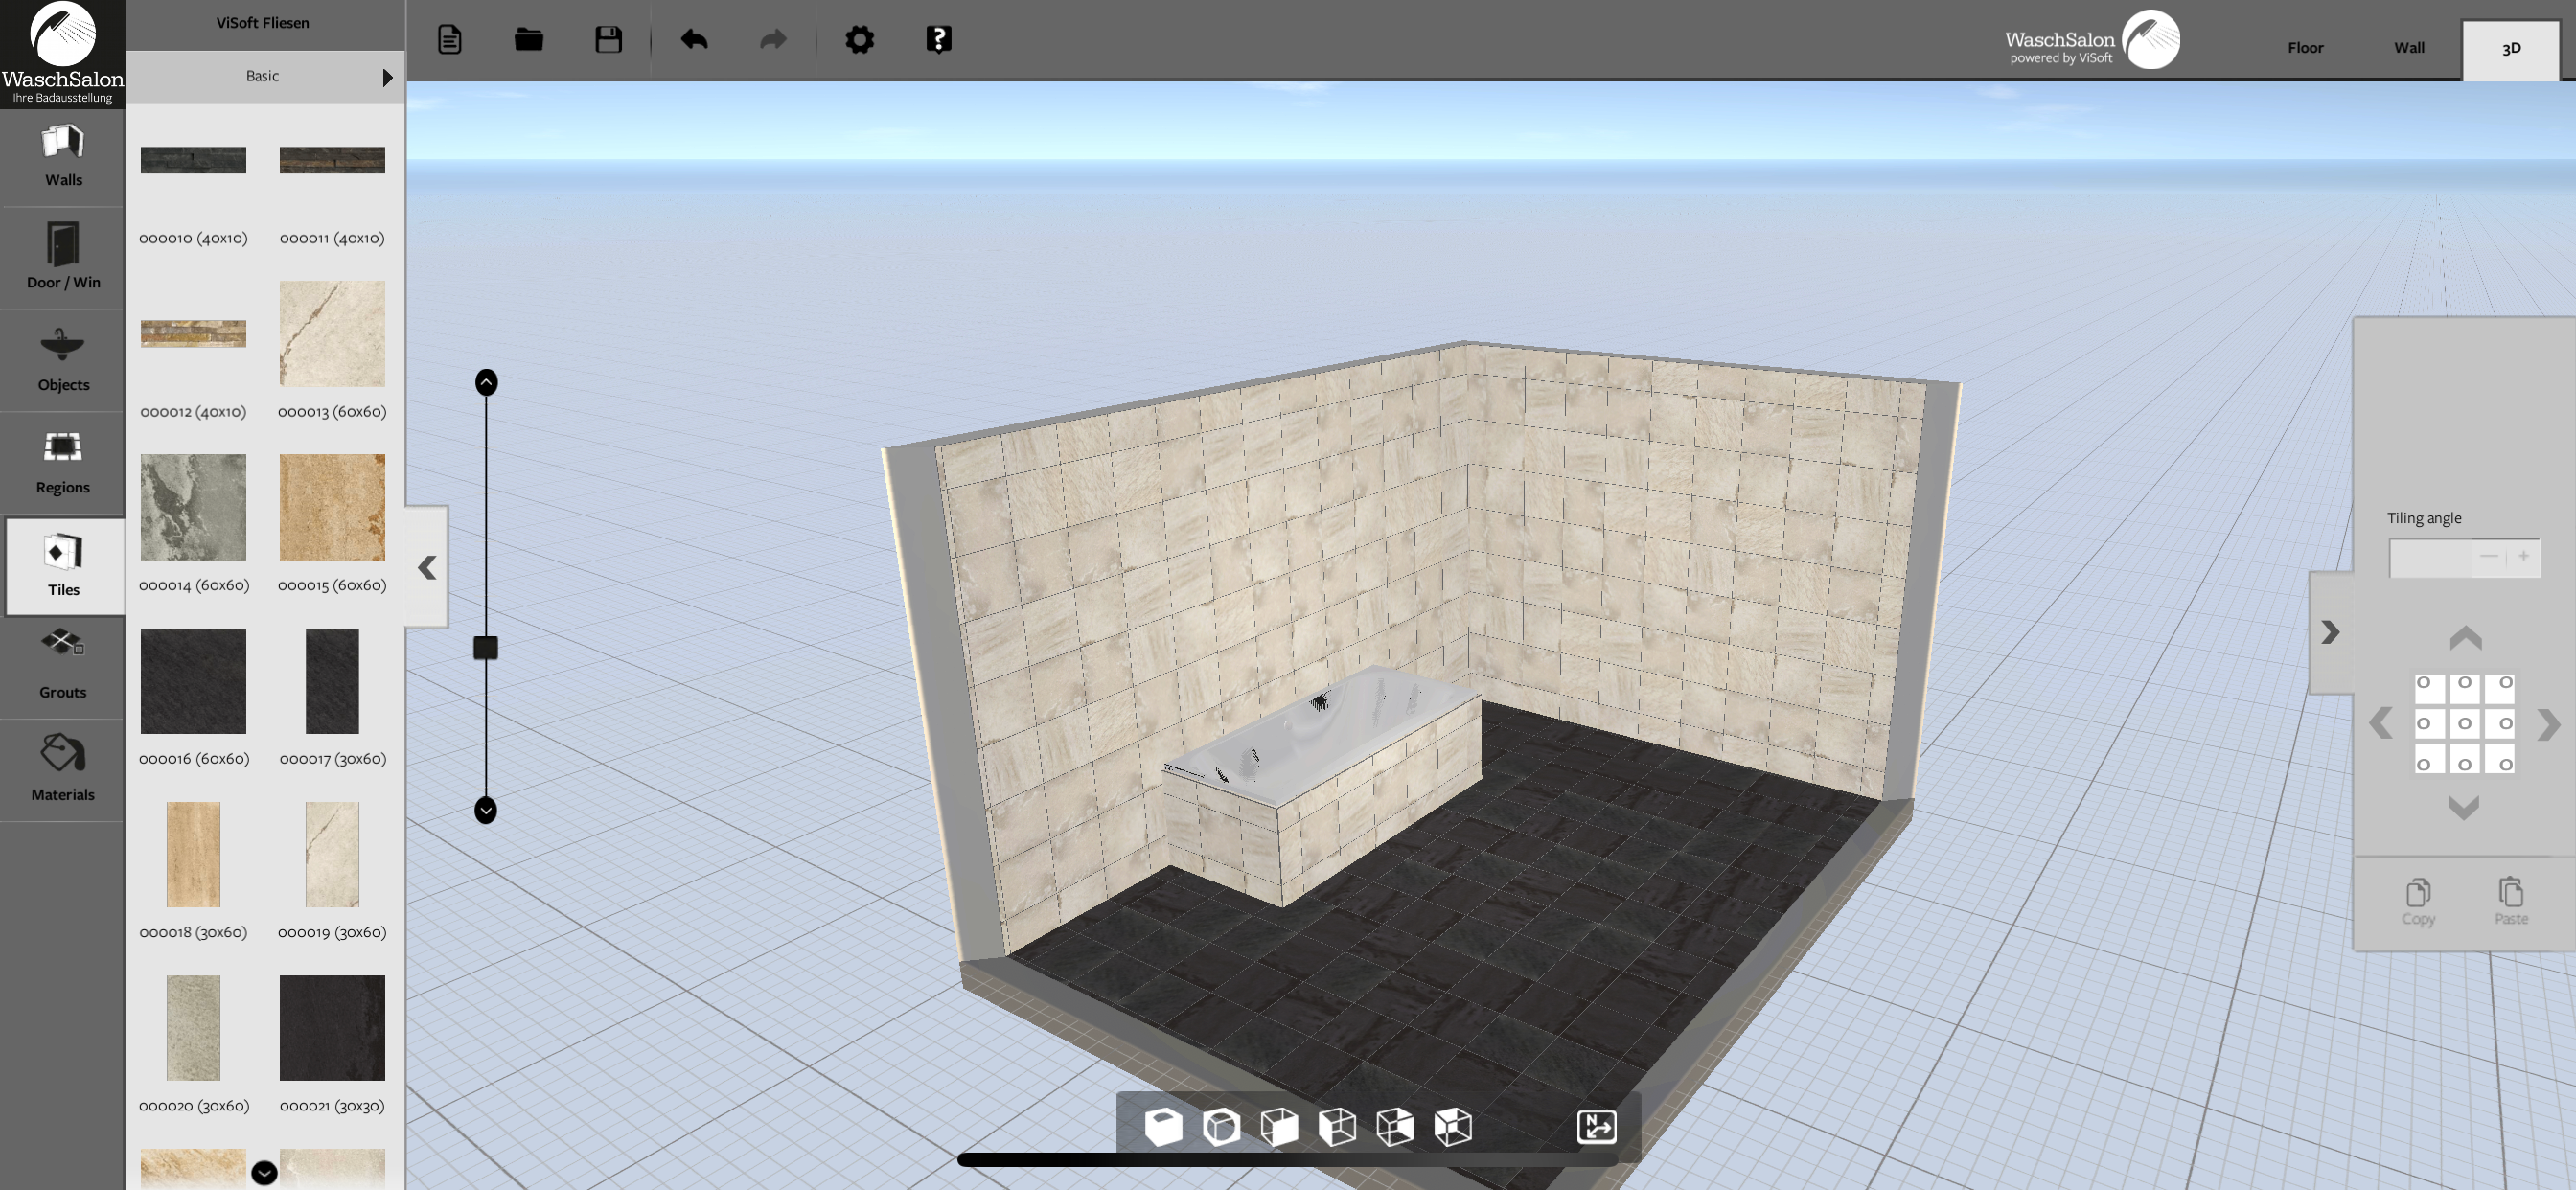
Task: Switch to the Floor view tab
Action: pos(2305,47)
